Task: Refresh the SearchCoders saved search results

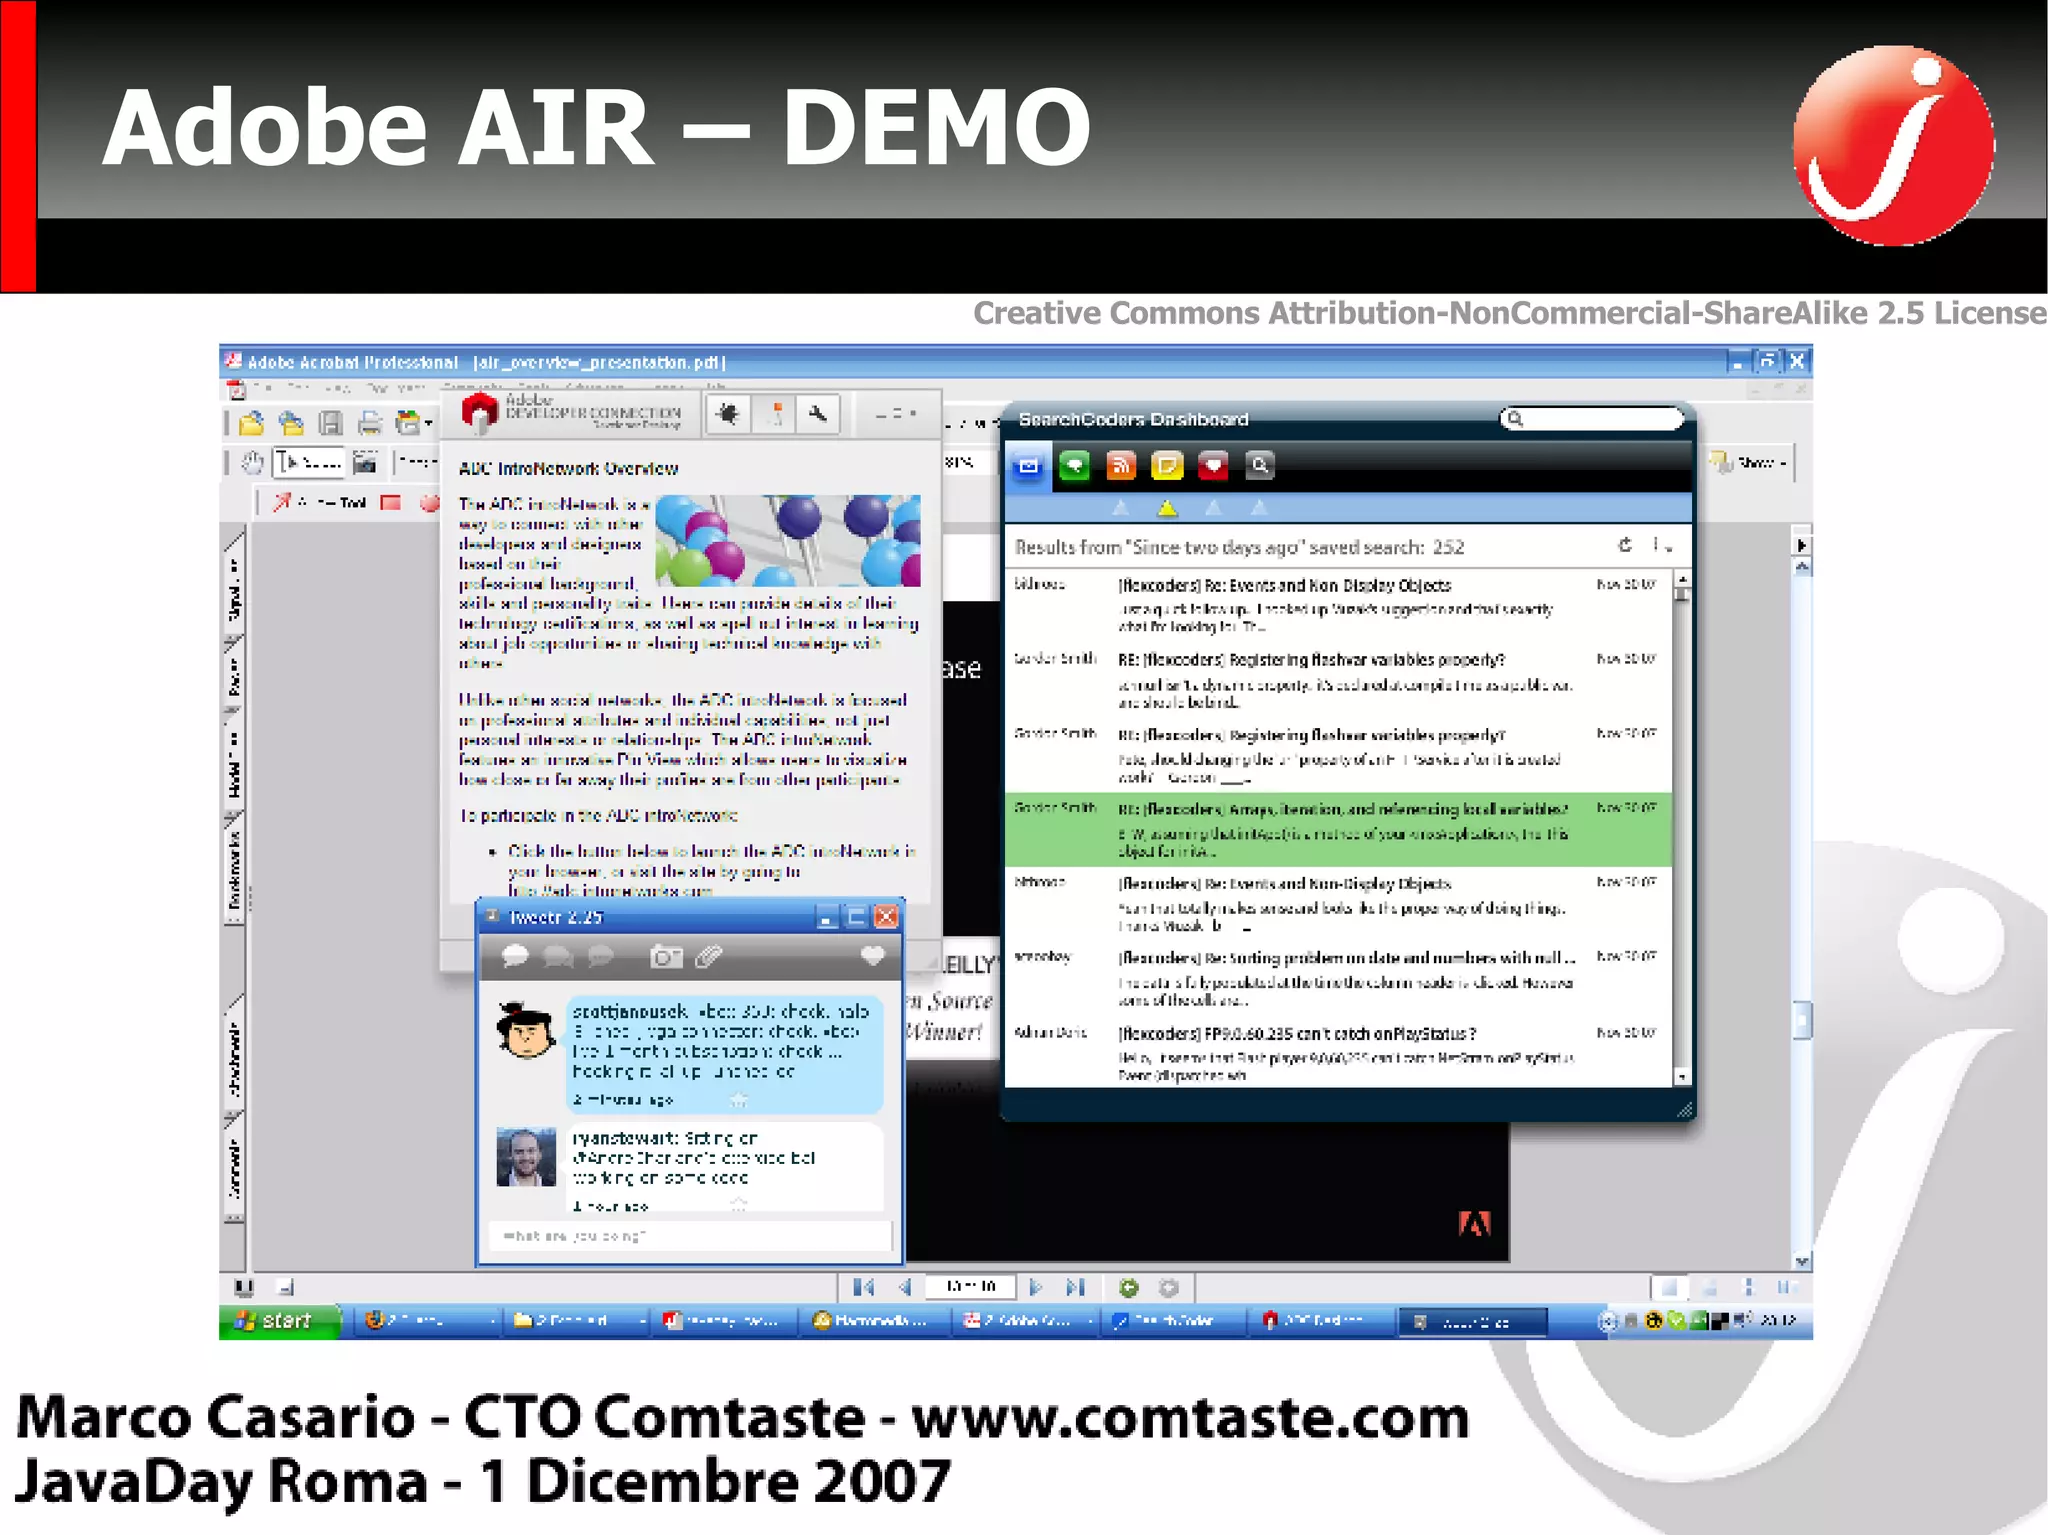Action: tap(1625, 545)
